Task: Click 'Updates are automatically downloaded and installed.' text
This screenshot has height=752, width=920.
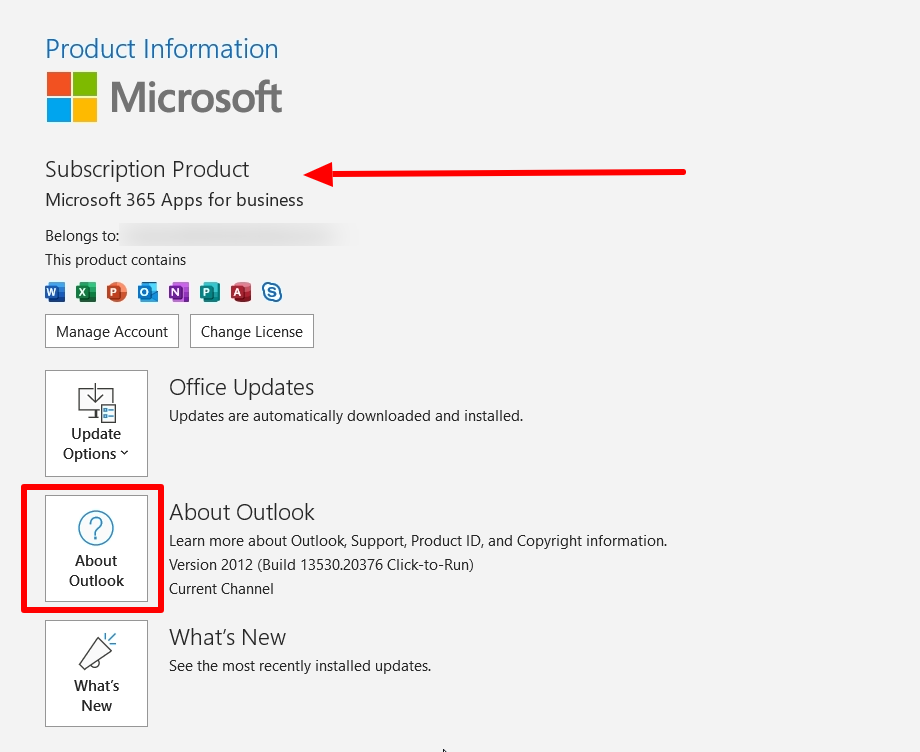Action: point(346,416)
